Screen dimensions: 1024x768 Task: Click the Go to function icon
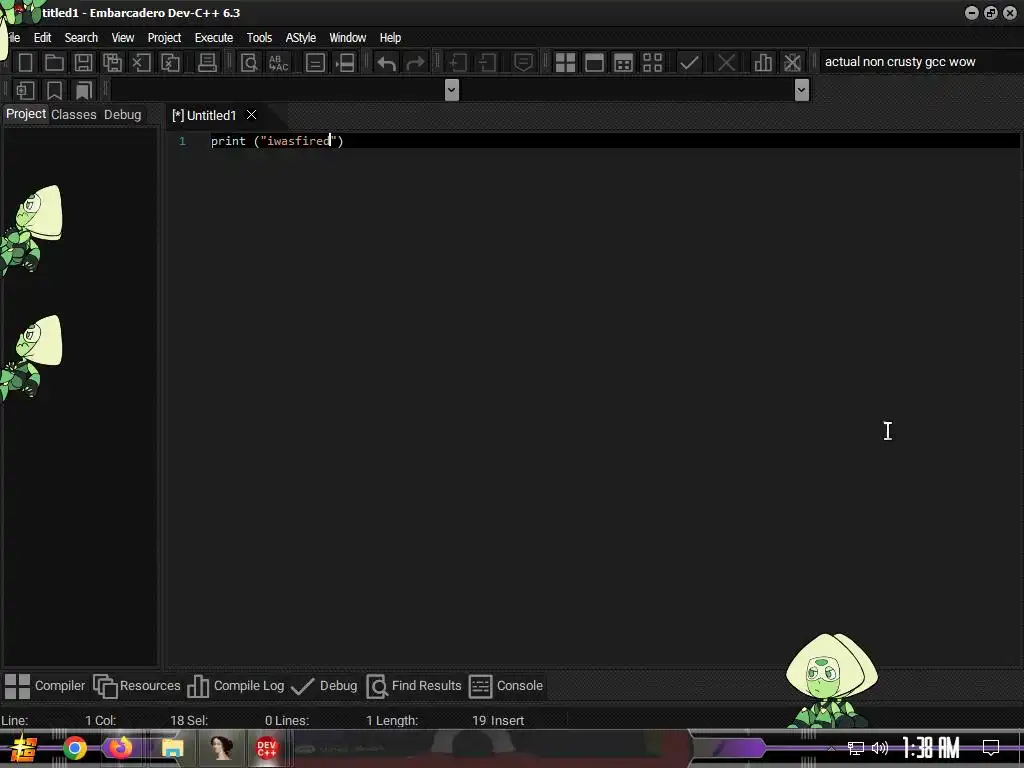click(x=315, y=63)
